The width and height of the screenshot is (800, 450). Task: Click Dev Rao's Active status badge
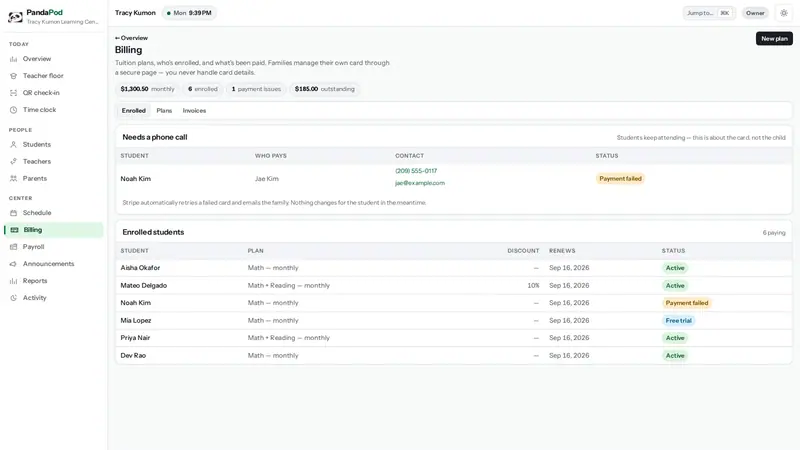[x=675, y=356]
